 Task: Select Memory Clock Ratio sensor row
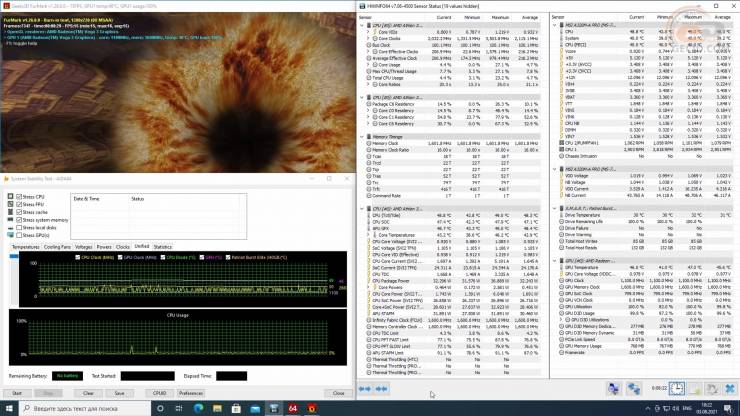pos(453,150)
